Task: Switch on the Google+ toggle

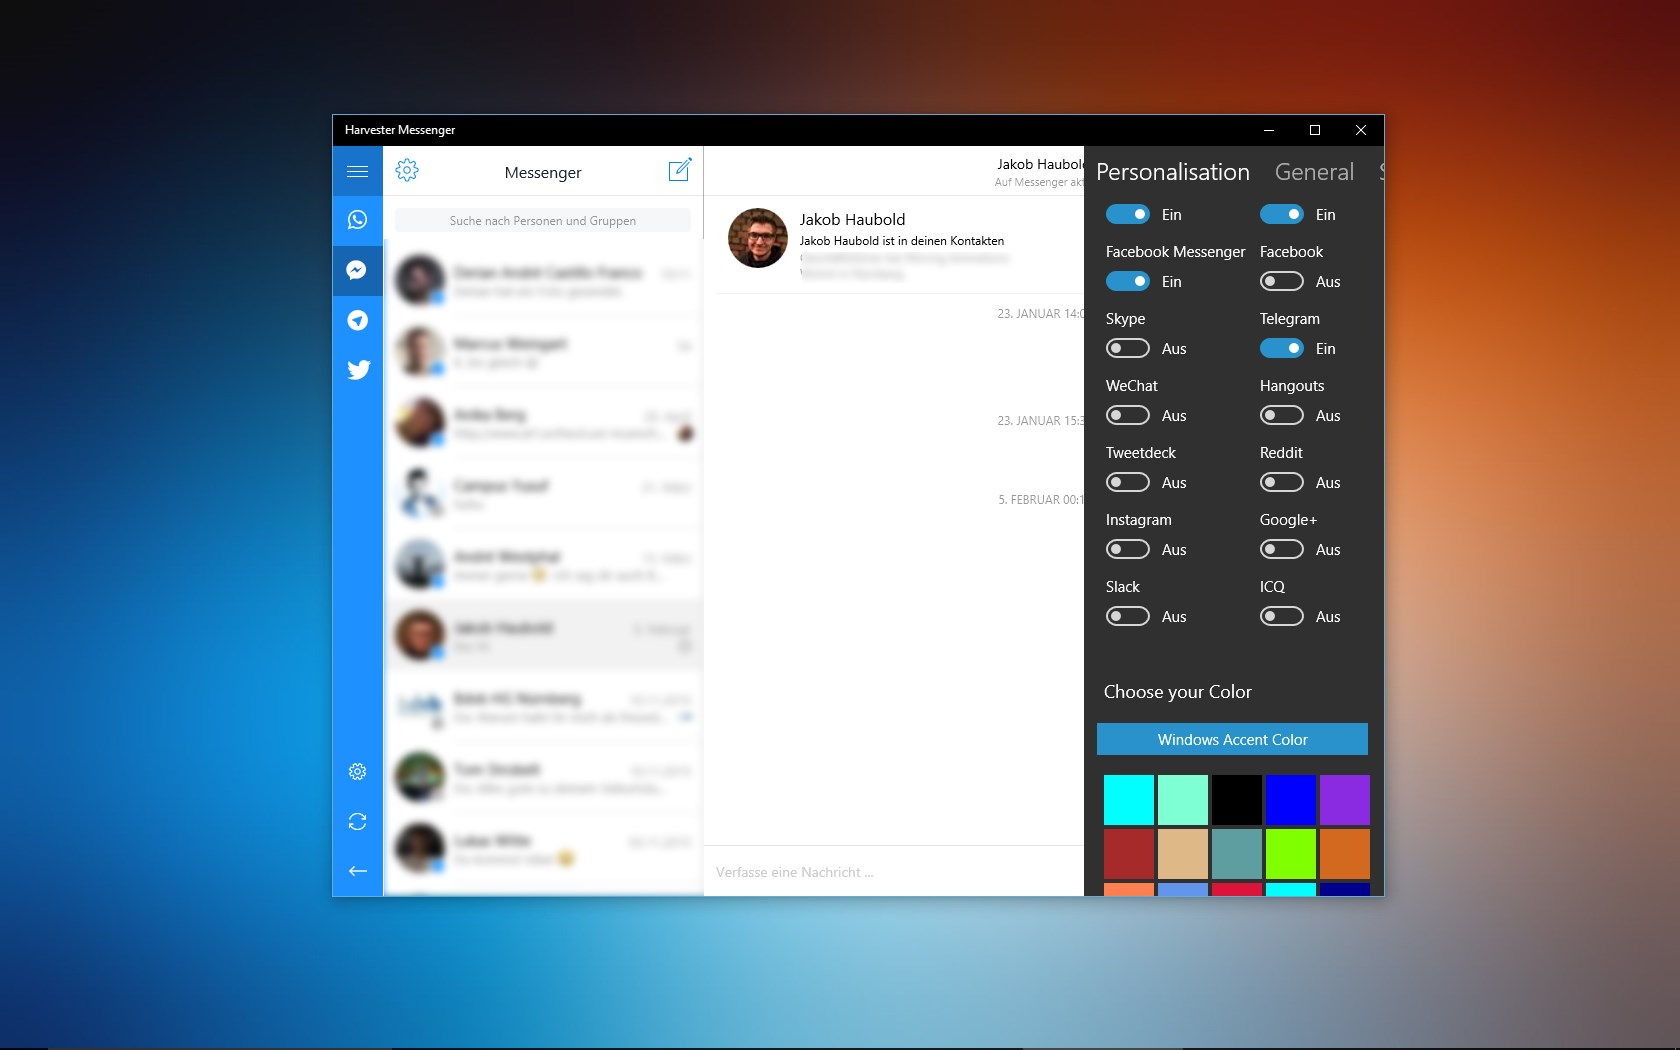Action: [1281, 550]
